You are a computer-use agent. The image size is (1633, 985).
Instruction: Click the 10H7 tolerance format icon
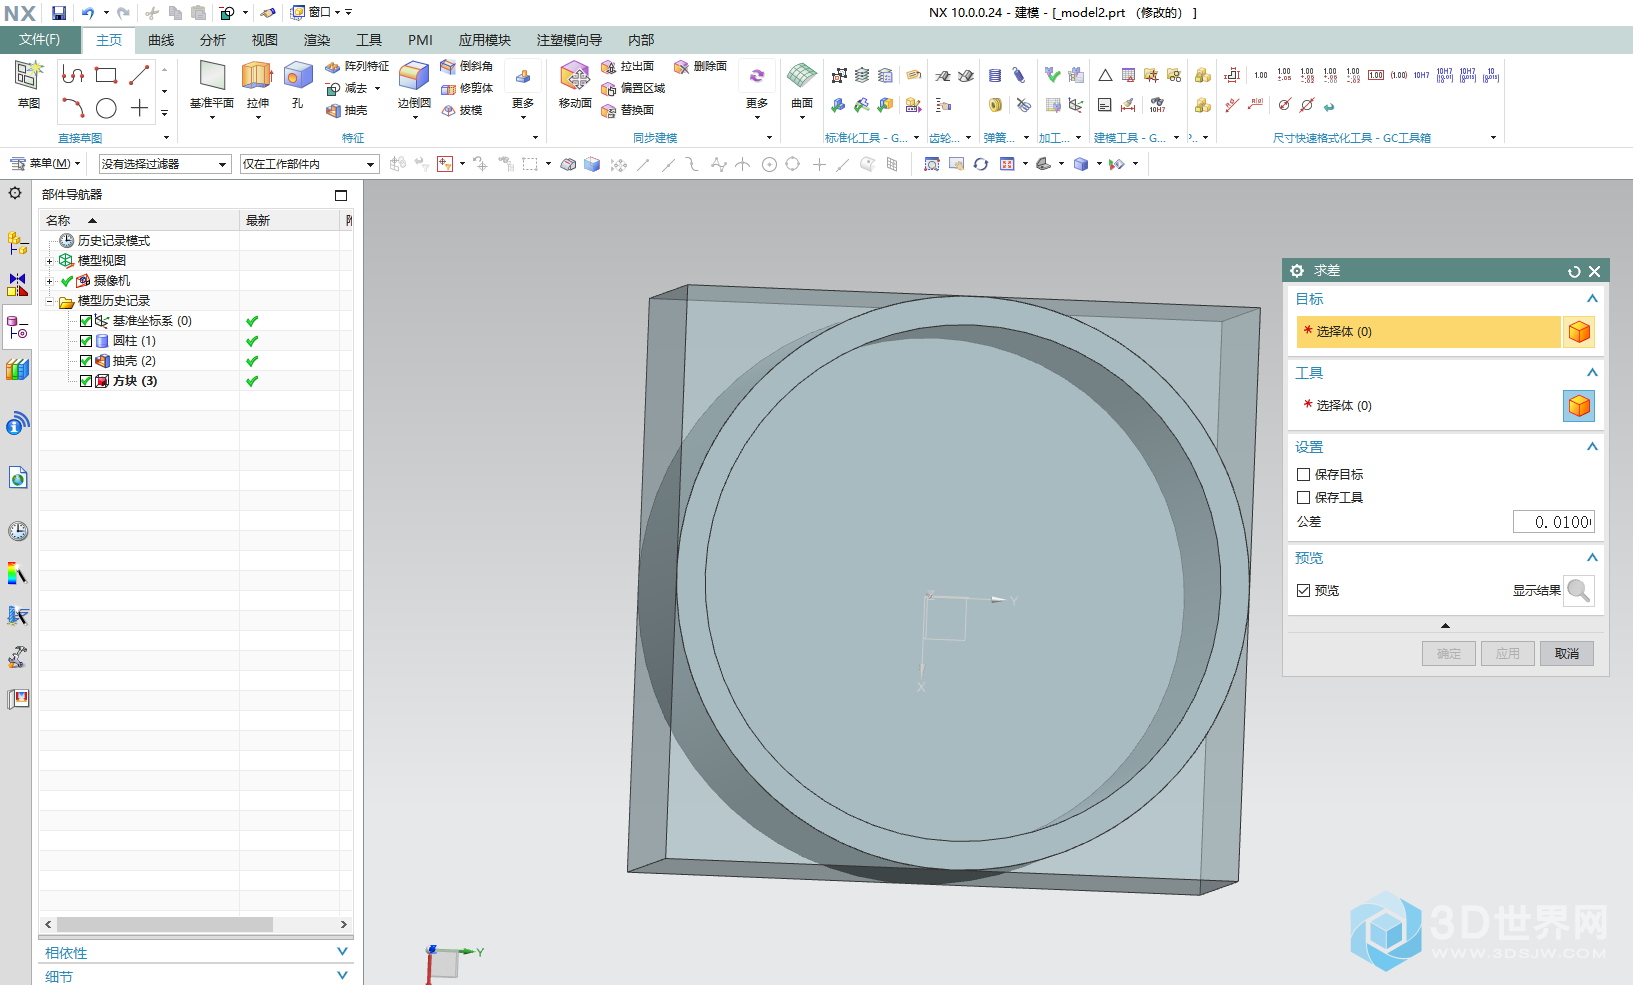pos(1421,75)
